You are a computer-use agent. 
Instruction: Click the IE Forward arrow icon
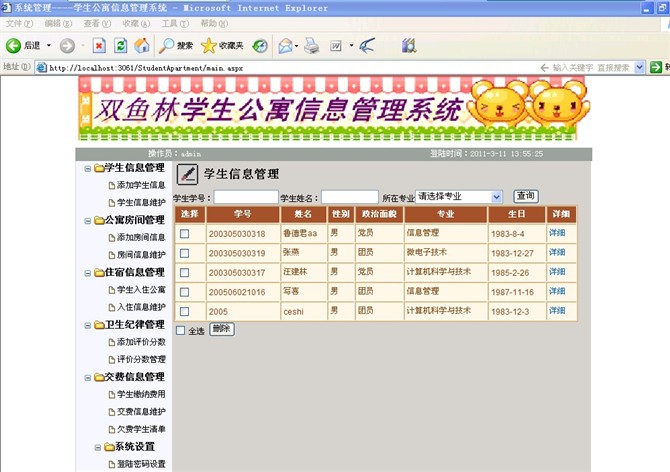coord(67,45)
